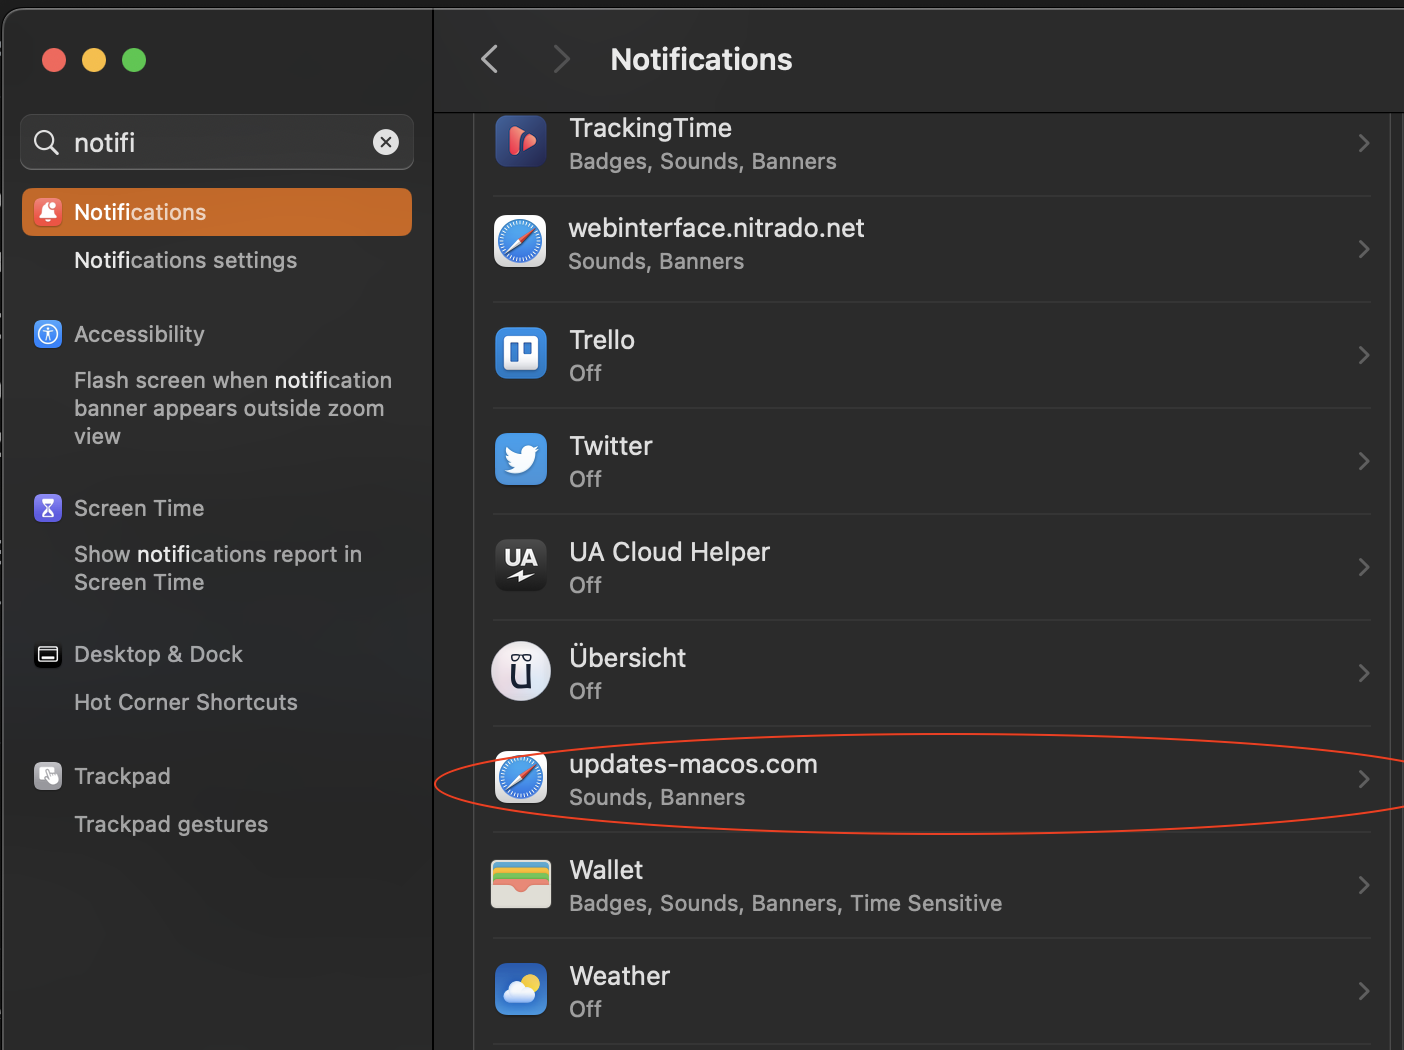The width and height of the screenshot is (1404, 1050).
Task: Click the magnifying glass search icon
Action: click(x=47, y=143)
